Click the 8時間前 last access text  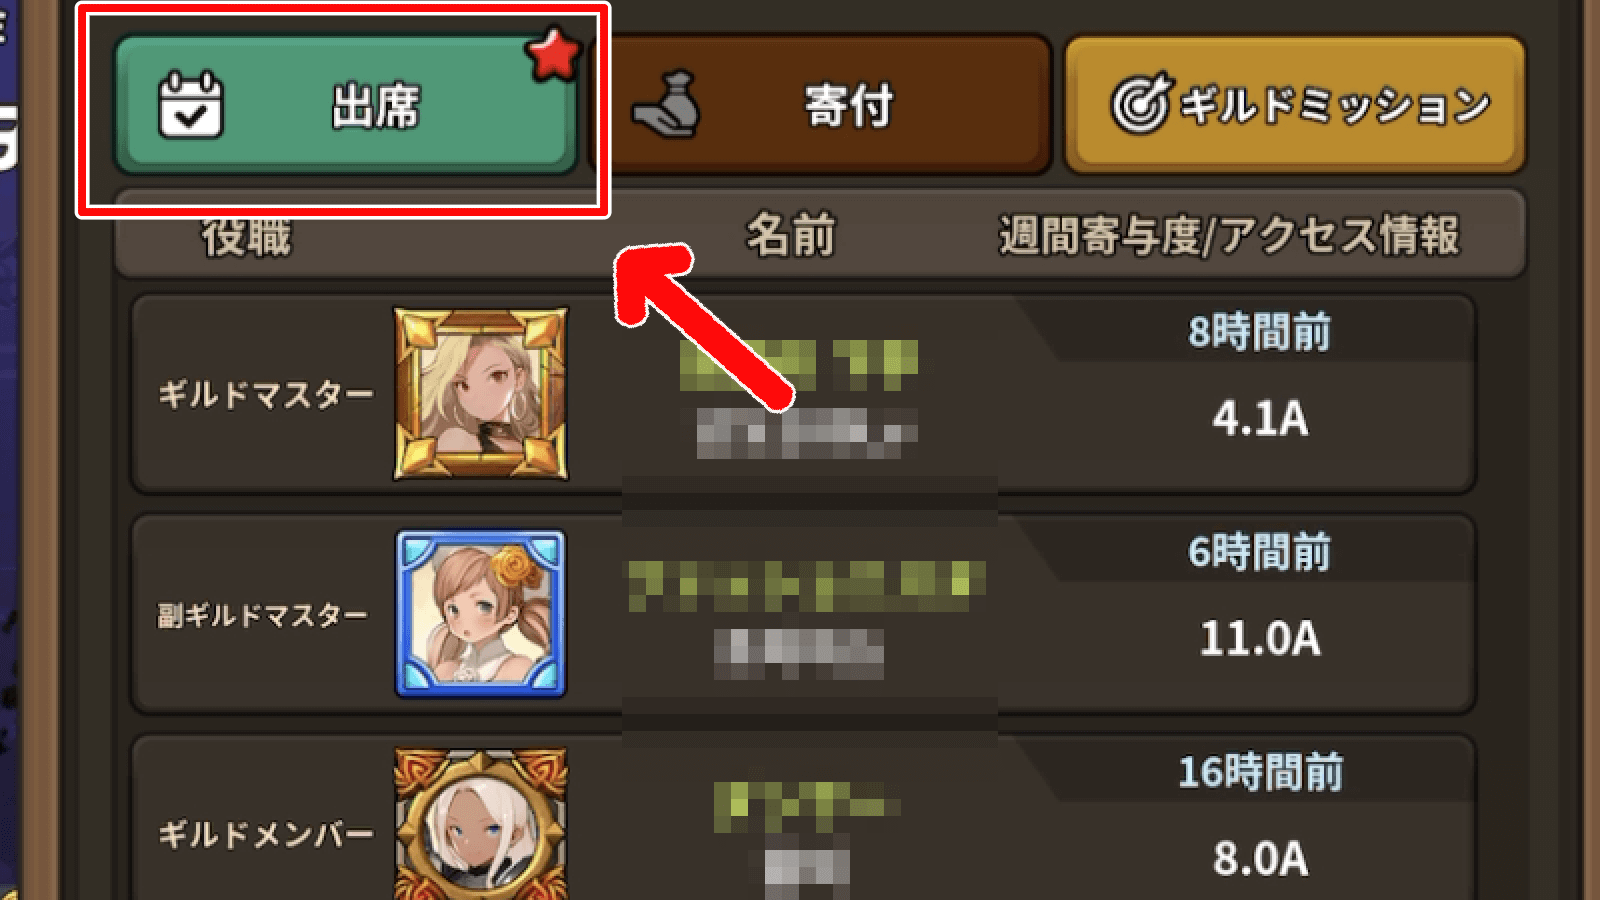click(1260, 332)
